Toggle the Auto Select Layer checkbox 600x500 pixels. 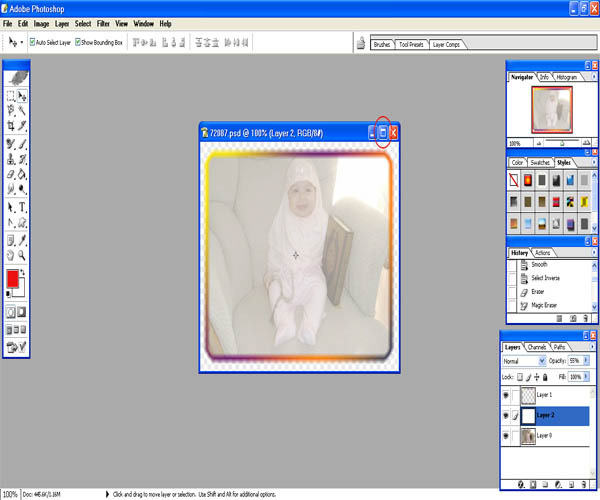click(x=32, y=44)
